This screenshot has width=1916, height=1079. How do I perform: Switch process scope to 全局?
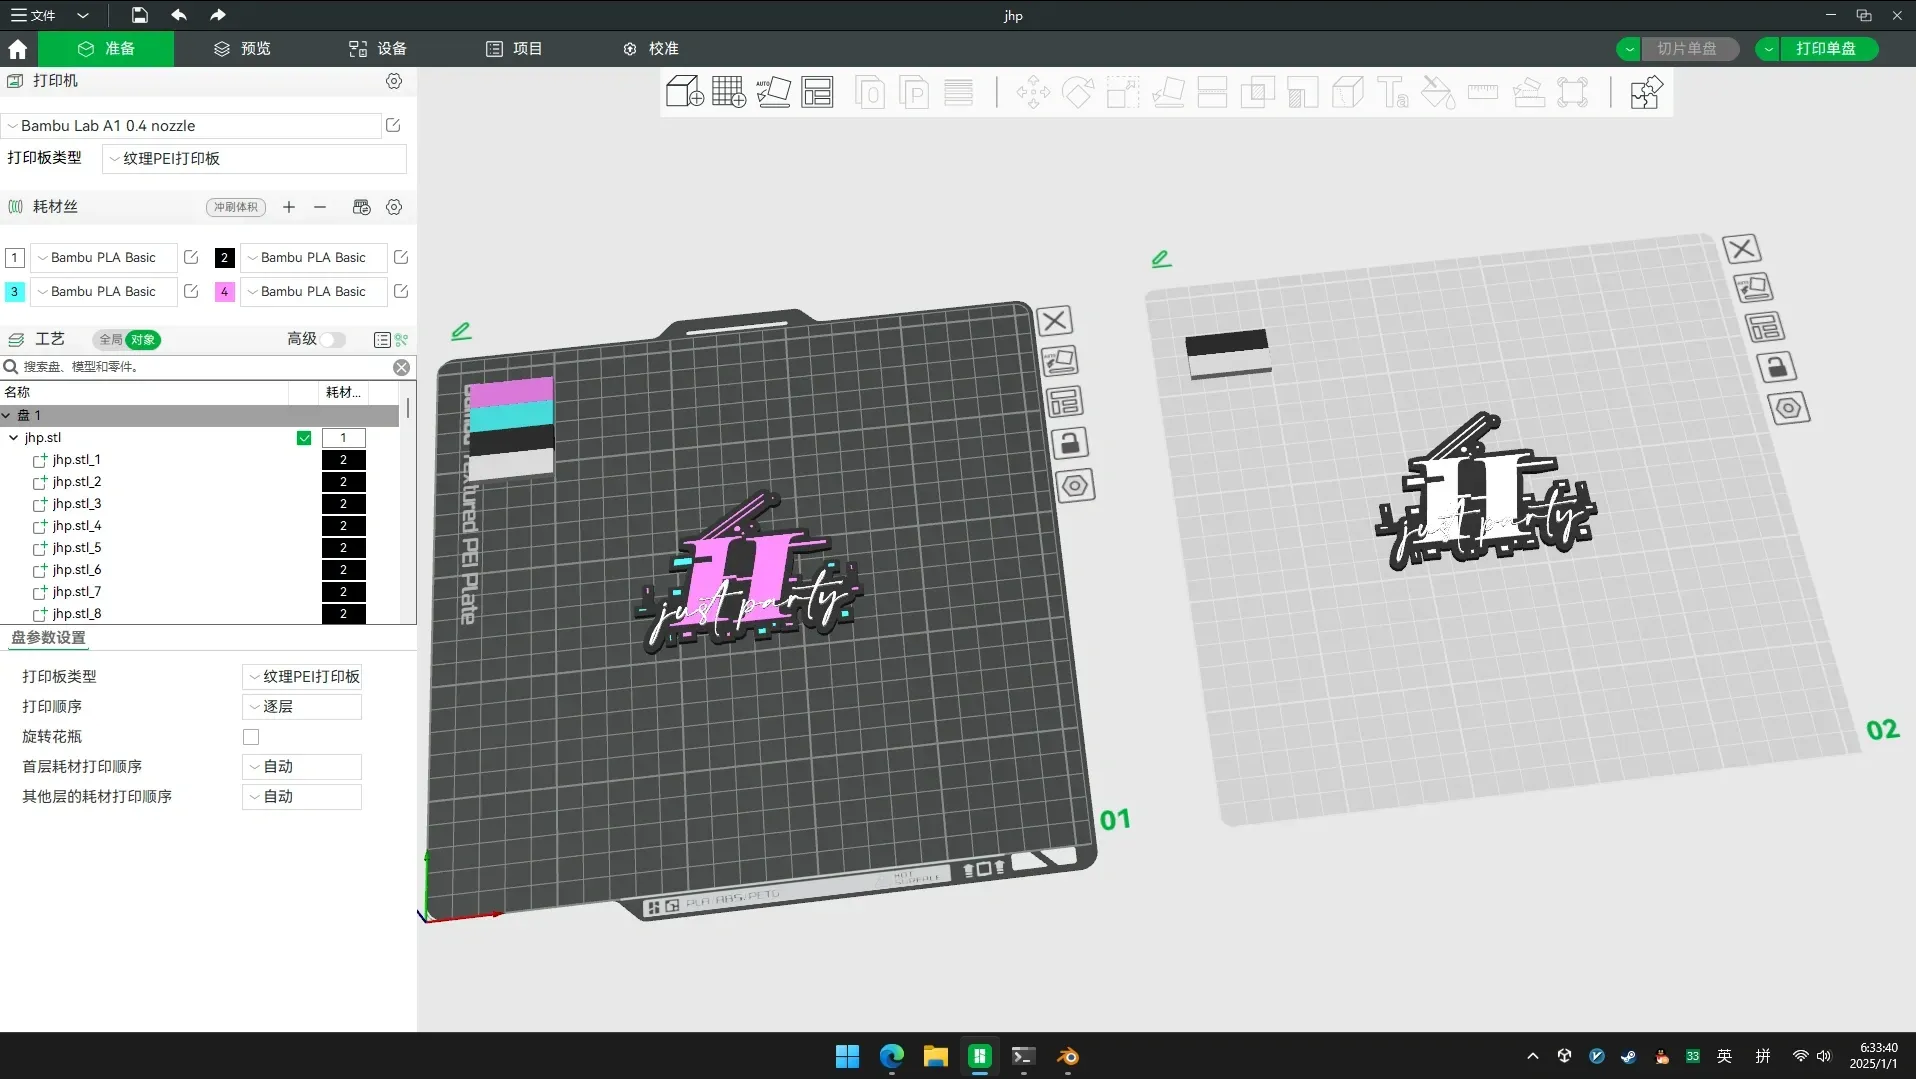coord(110,340)
